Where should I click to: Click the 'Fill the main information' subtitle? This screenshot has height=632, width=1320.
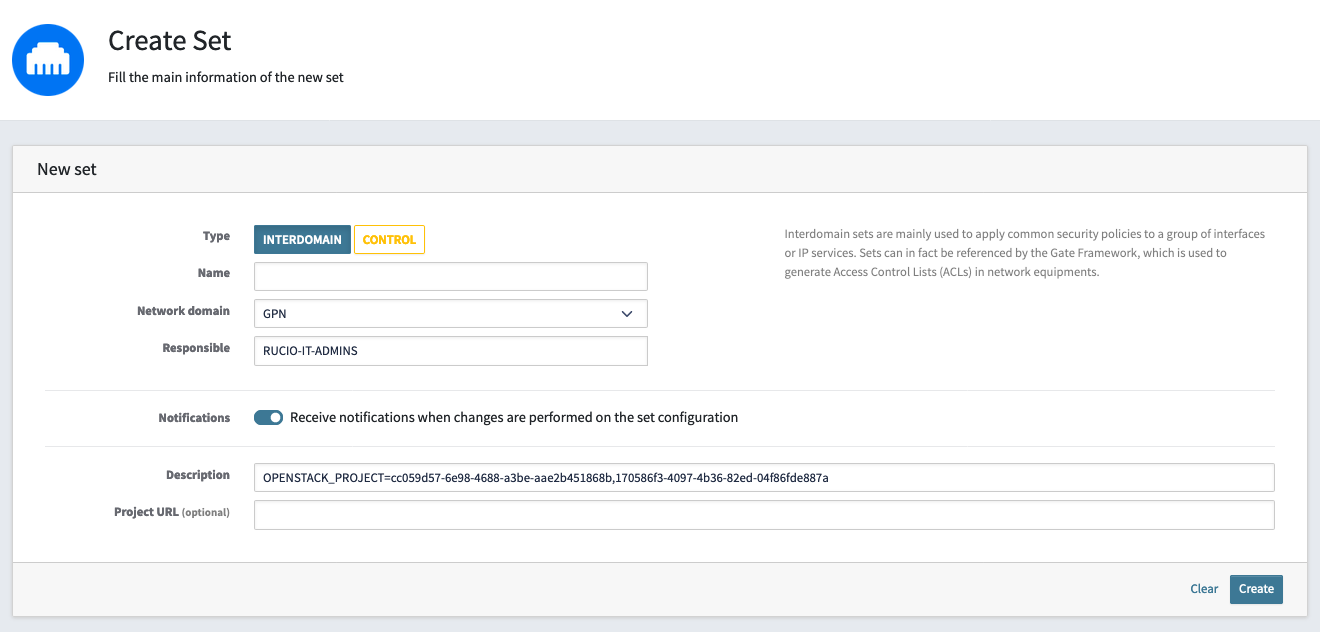click(226, 77)
